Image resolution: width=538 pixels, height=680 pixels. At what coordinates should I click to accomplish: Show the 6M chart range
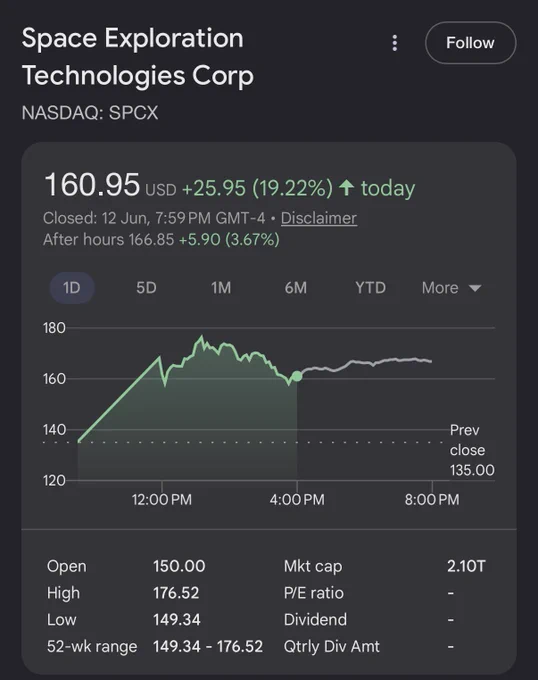296,288
